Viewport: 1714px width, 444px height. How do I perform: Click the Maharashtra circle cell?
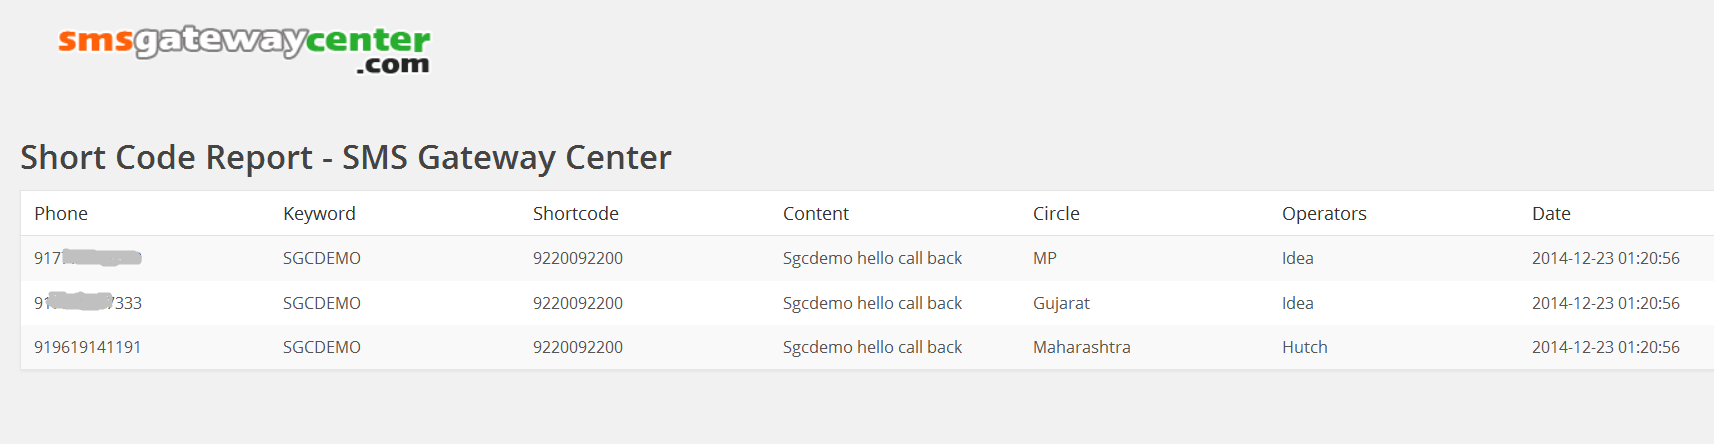[1081, 347]
